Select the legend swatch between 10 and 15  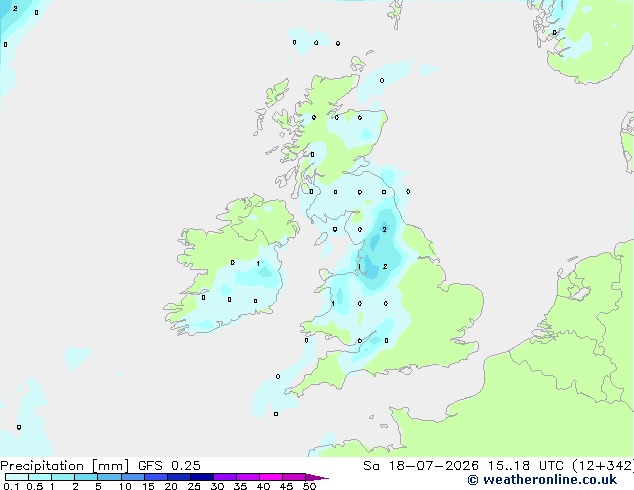(x=133, y=477)
